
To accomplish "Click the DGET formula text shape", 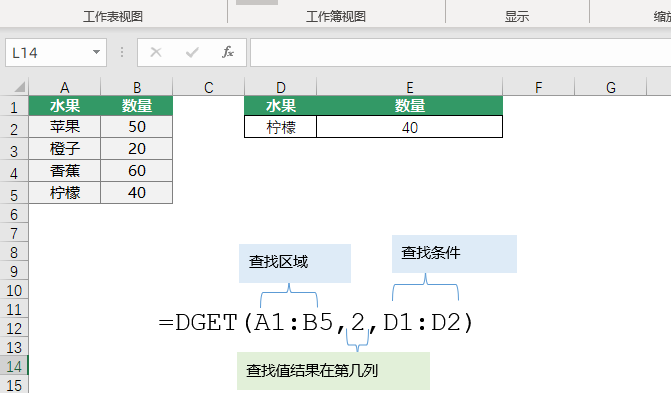I will point(316,323).
